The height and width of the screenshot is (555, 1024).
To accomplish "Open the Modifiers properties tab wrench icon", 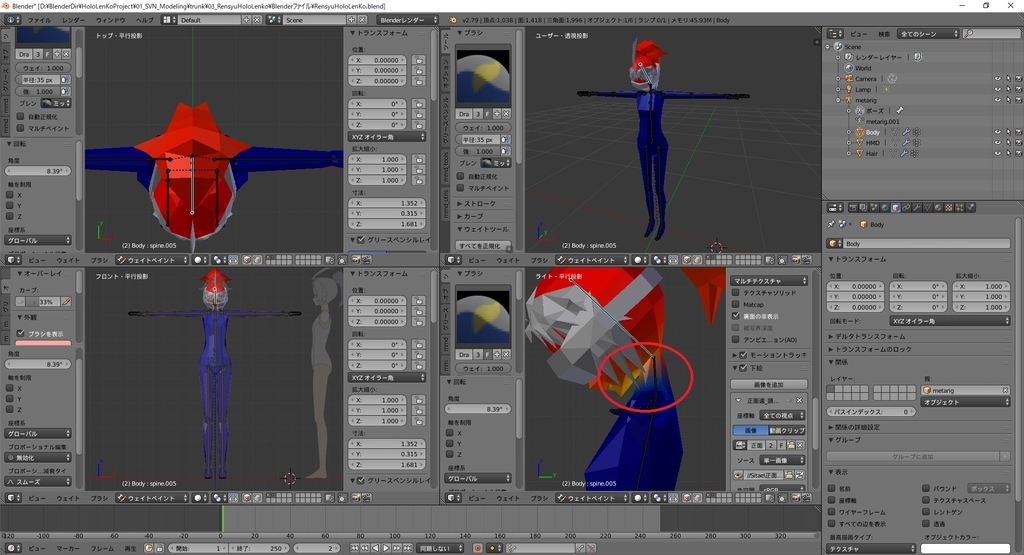I will tap(917, 208).
